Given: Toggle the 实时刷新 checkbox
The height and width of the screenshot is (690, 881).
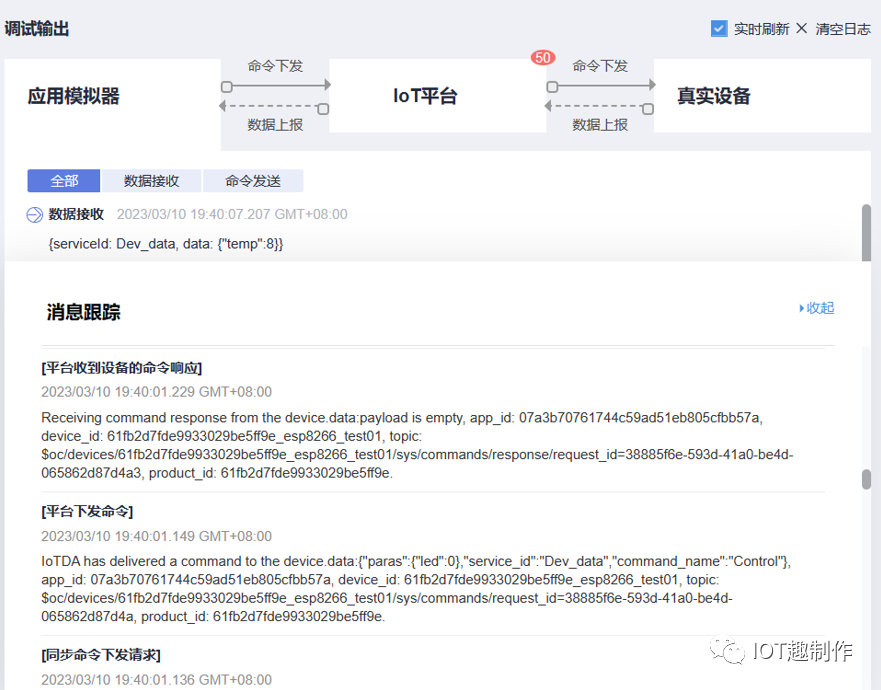Looking at the screenshot, I should click(719, 29).
